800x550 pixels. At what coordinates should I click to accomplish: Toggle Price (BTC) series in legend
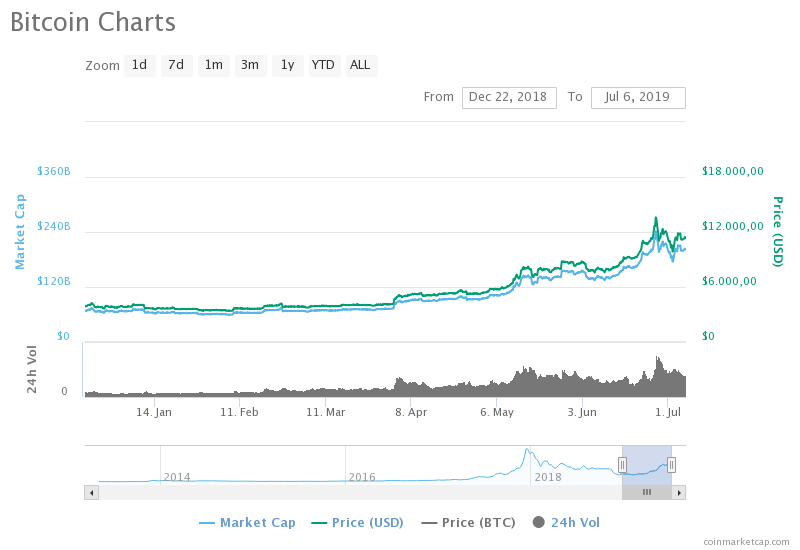[468, 522]
